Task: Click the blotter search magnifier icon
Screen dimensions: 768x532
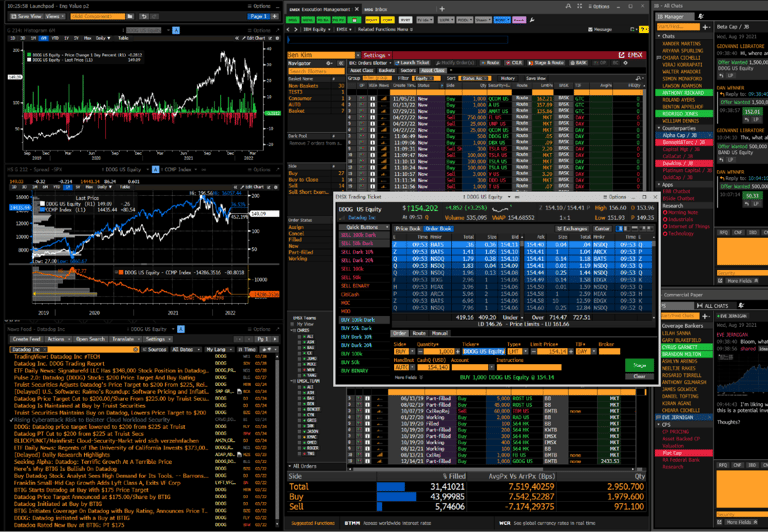Action: [x=638, y=78]
